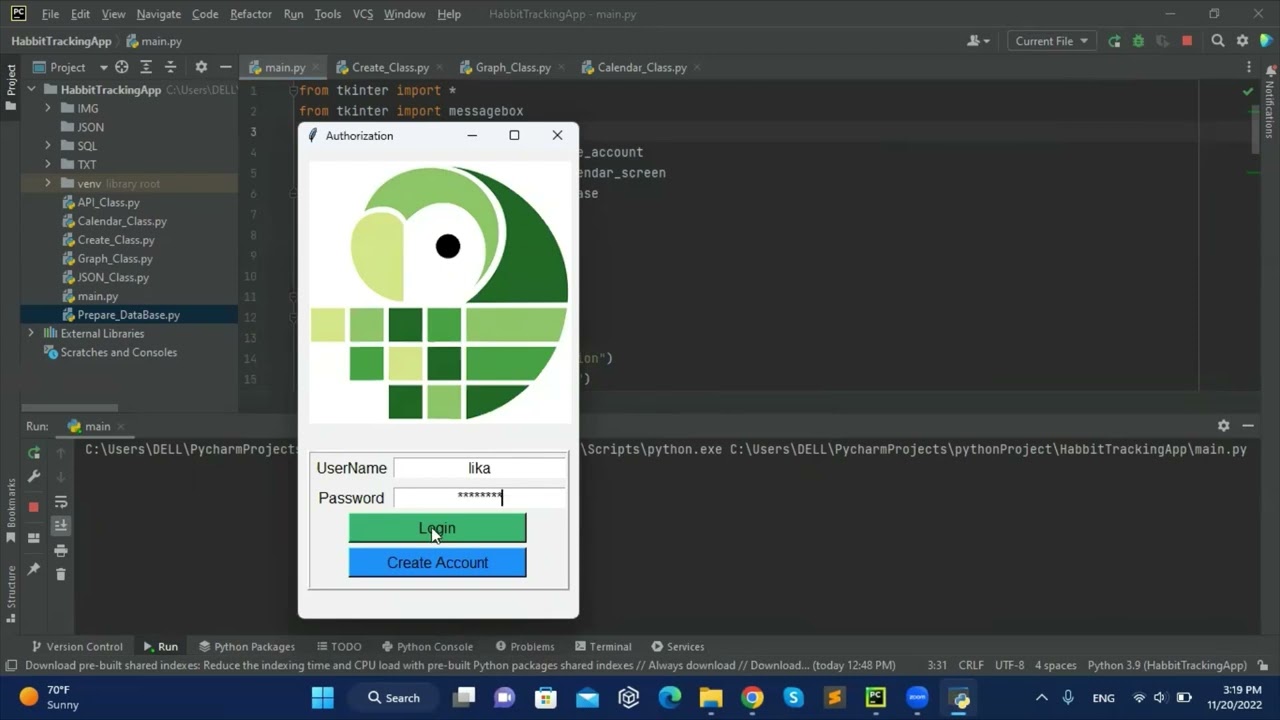Switch to Calendar_Class.py editor tab
Image resolution: width=1280 pixels, height=720 pixels.
640,67
